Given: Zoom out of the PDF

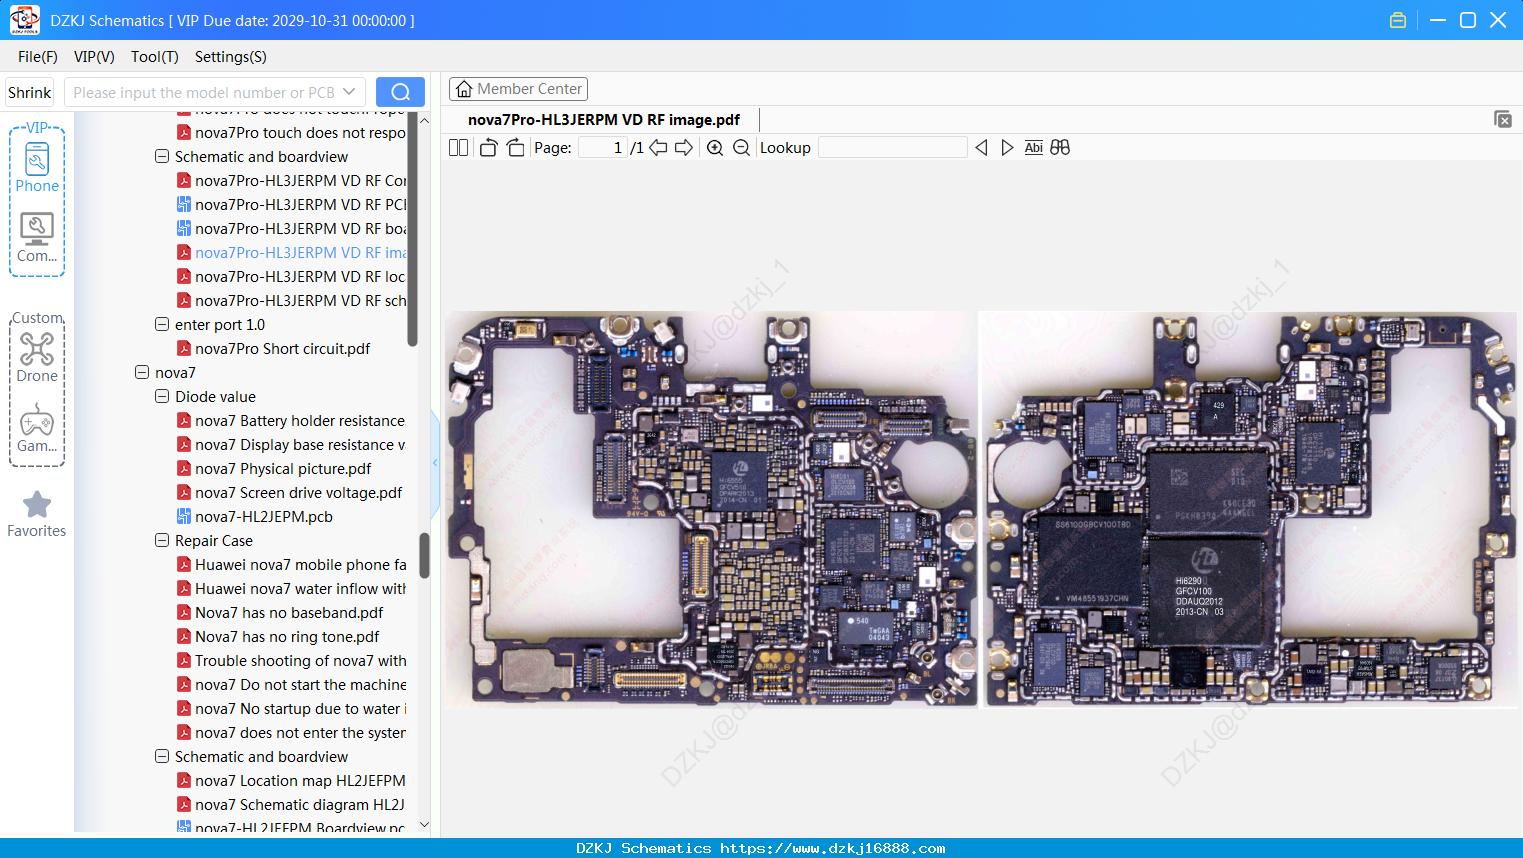Looking at the screenshot, I should click(x=741, y=148).
